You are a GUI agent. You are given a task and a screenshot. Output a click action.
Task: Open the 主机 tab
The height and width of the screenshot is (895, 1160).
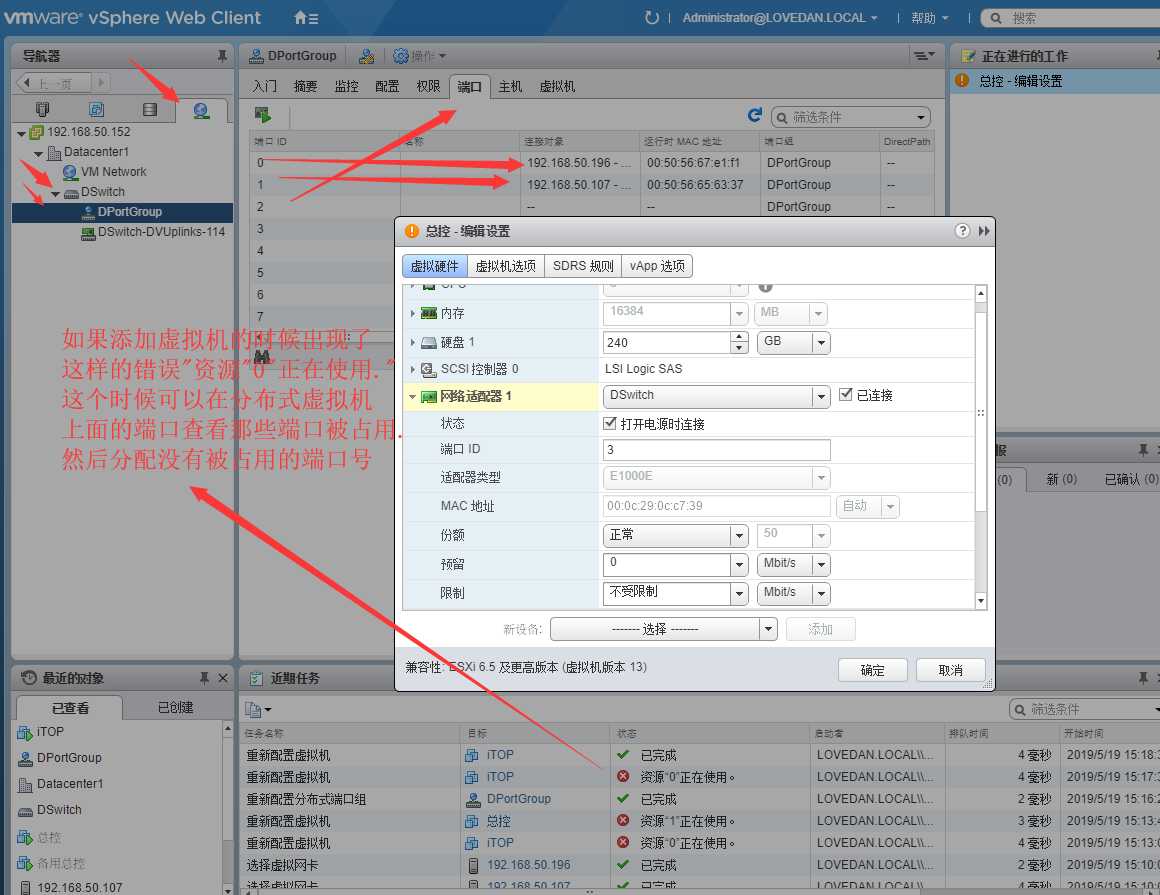[510, 87]
